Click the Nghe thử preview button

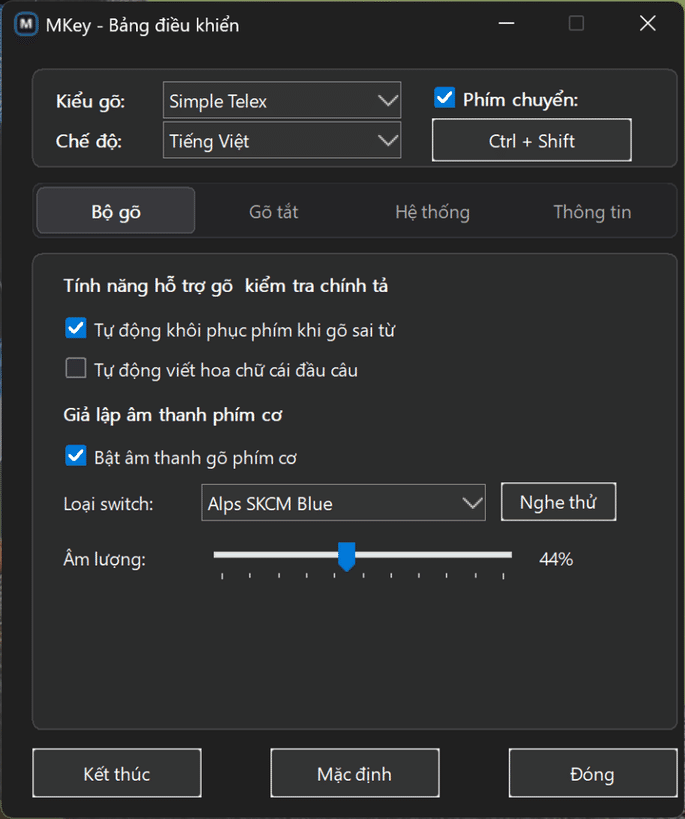pyautogui.click(x=558, y=502)
